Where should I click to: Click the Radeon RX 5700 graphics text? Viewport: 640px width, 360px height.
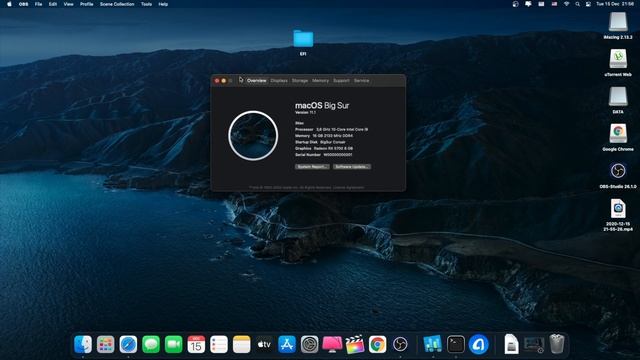(333, 149)
